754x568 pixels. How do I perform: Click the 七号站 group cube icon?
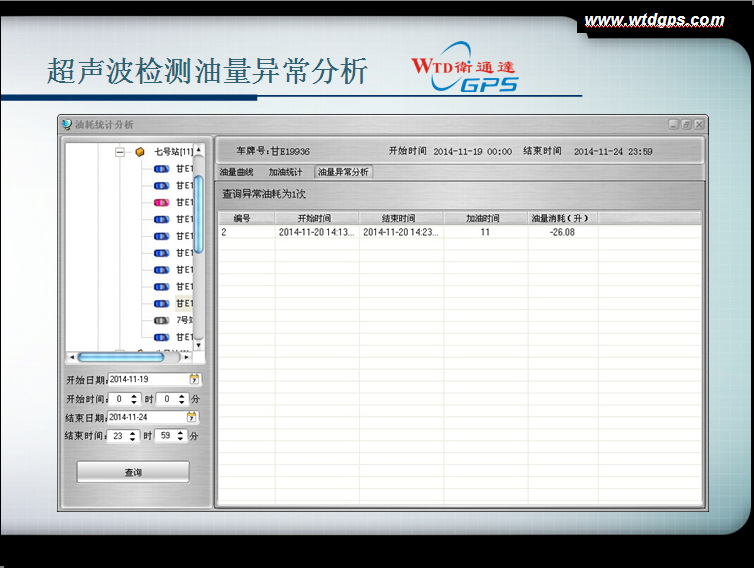tap(140, 152)
